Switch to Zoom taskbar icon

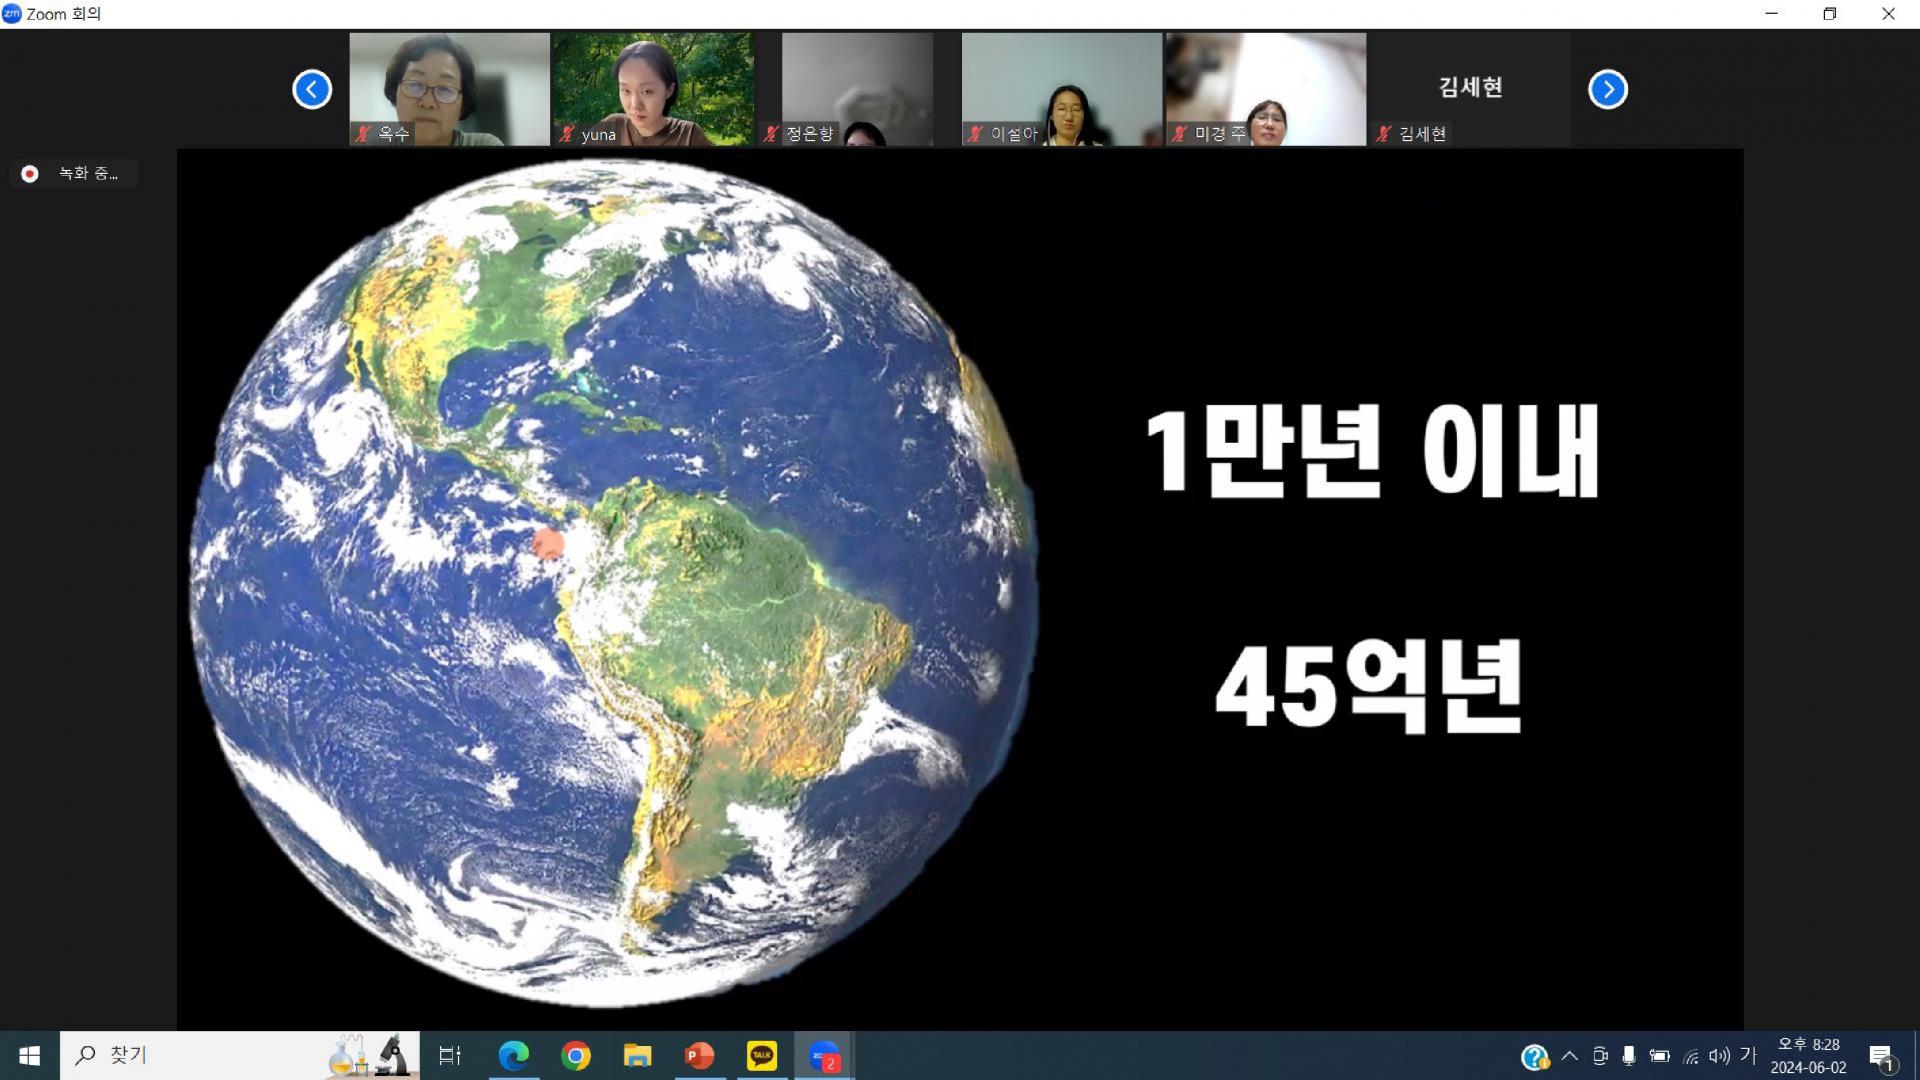[824, 1055]
